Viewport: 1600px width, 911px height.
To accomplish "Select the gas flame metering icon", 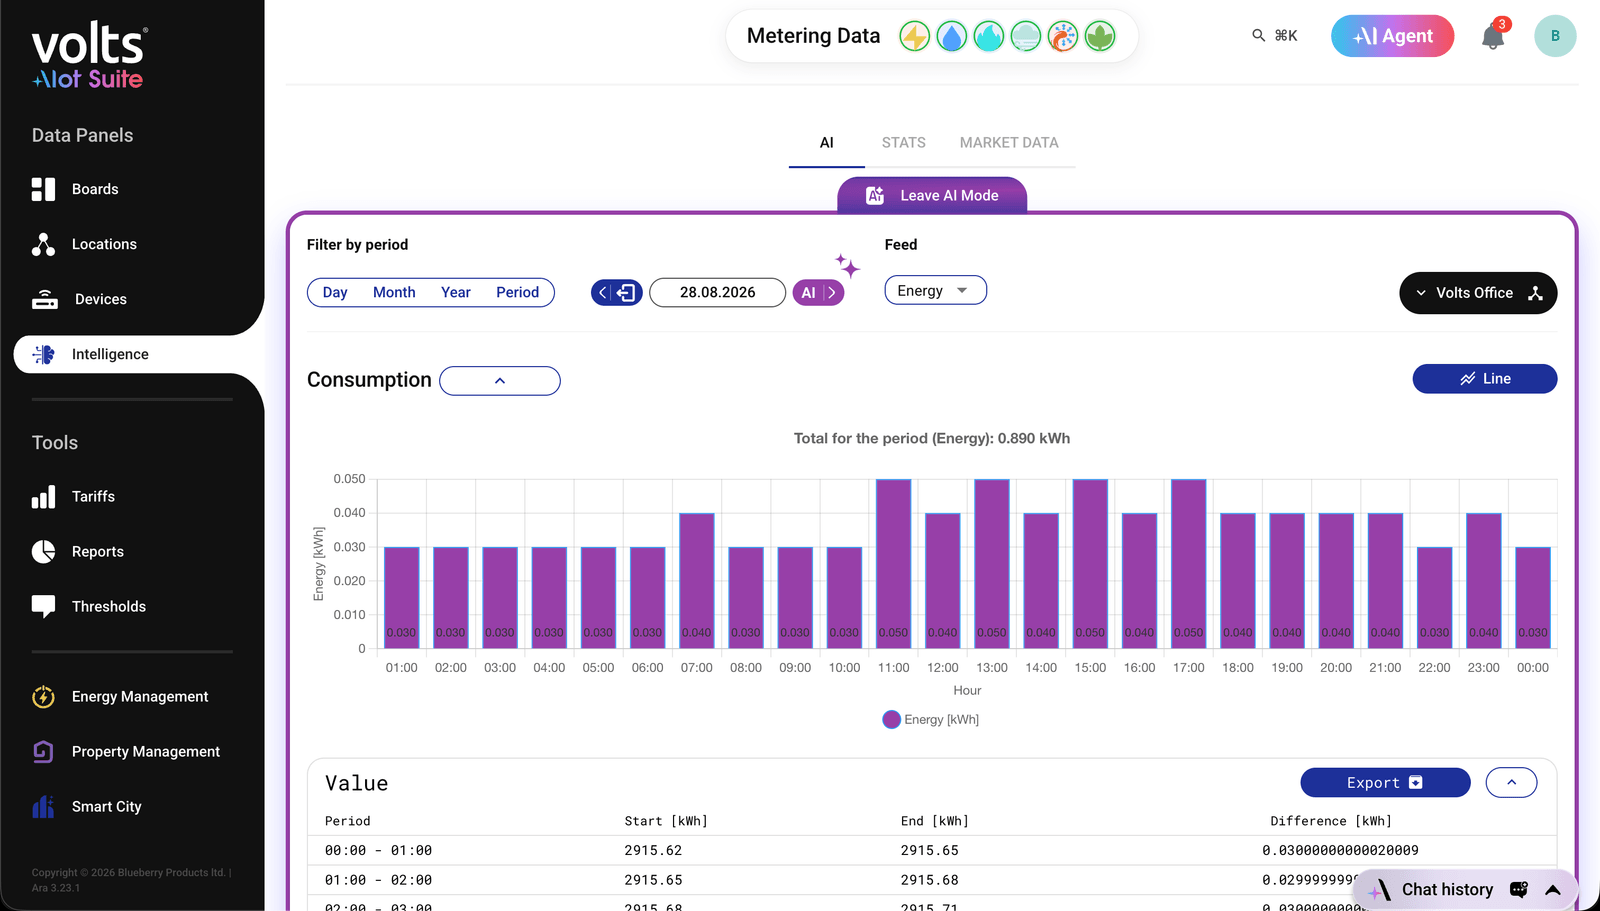I will pos(989,37).
